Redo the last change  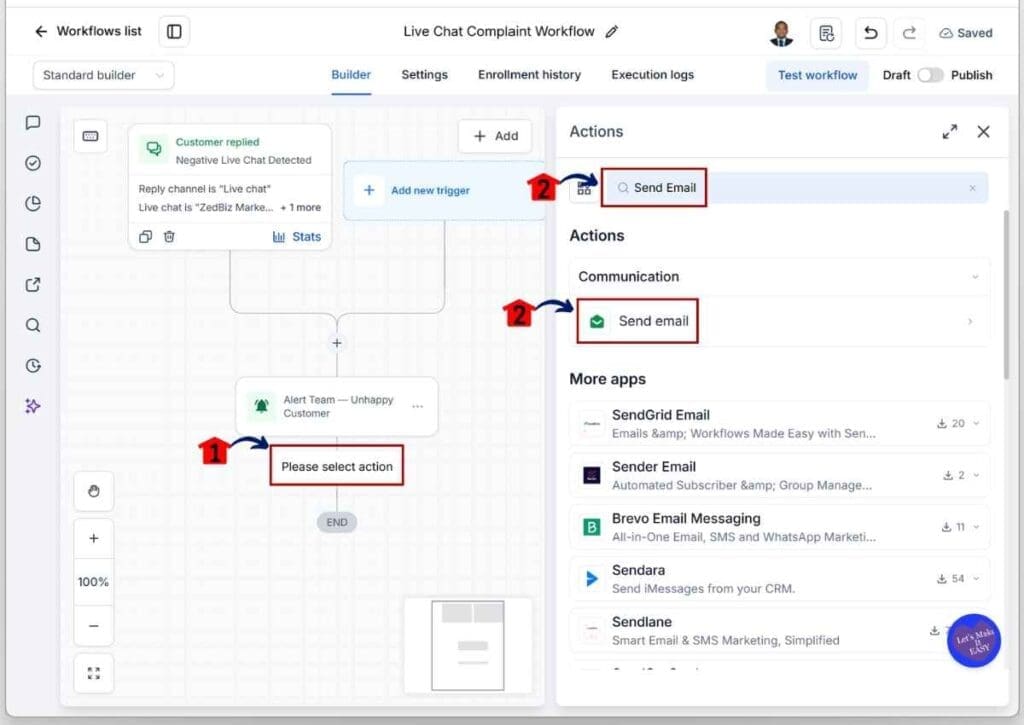coord(909,33)
